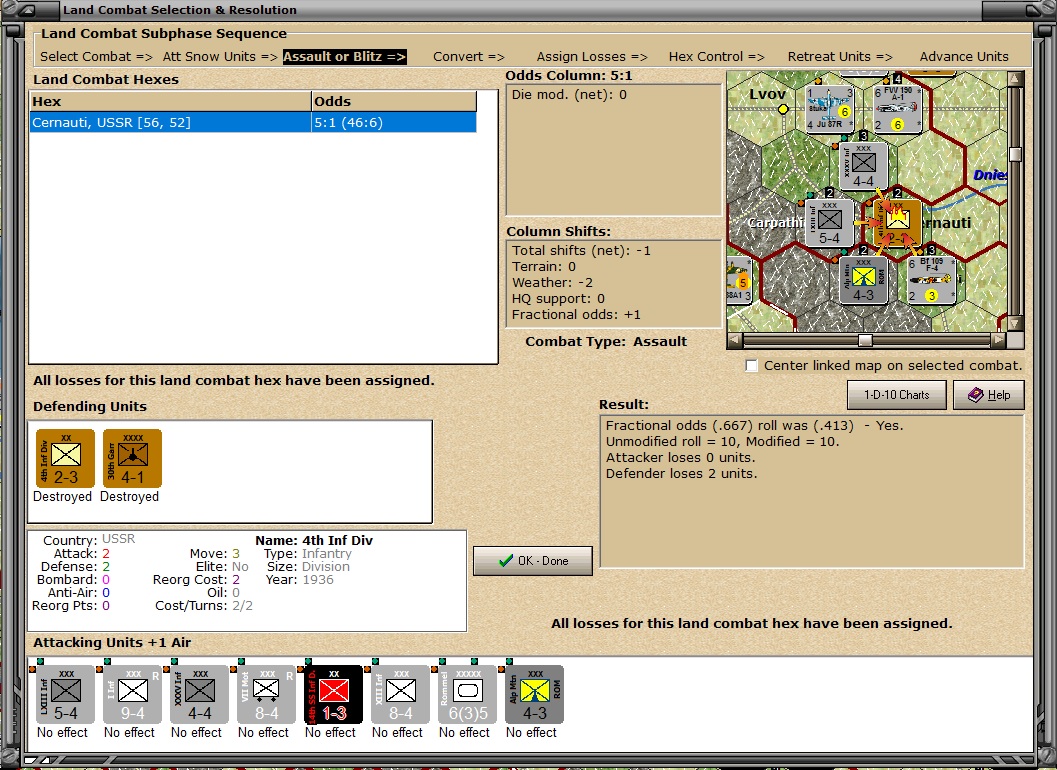This screenshot has height=770, width=1057.
Task: Select the 14th SS Inf 1-3 unit
Action: (333, 694)
